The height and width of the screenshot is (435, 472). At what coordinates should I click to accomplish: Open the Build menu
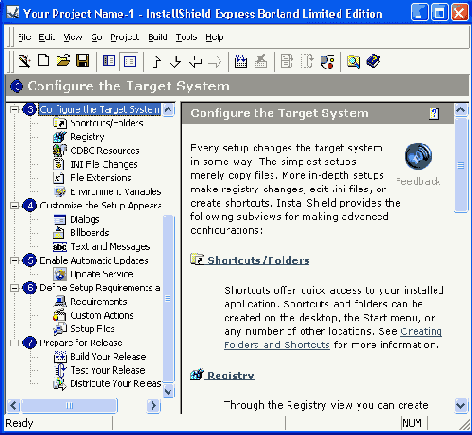(158, 37)
